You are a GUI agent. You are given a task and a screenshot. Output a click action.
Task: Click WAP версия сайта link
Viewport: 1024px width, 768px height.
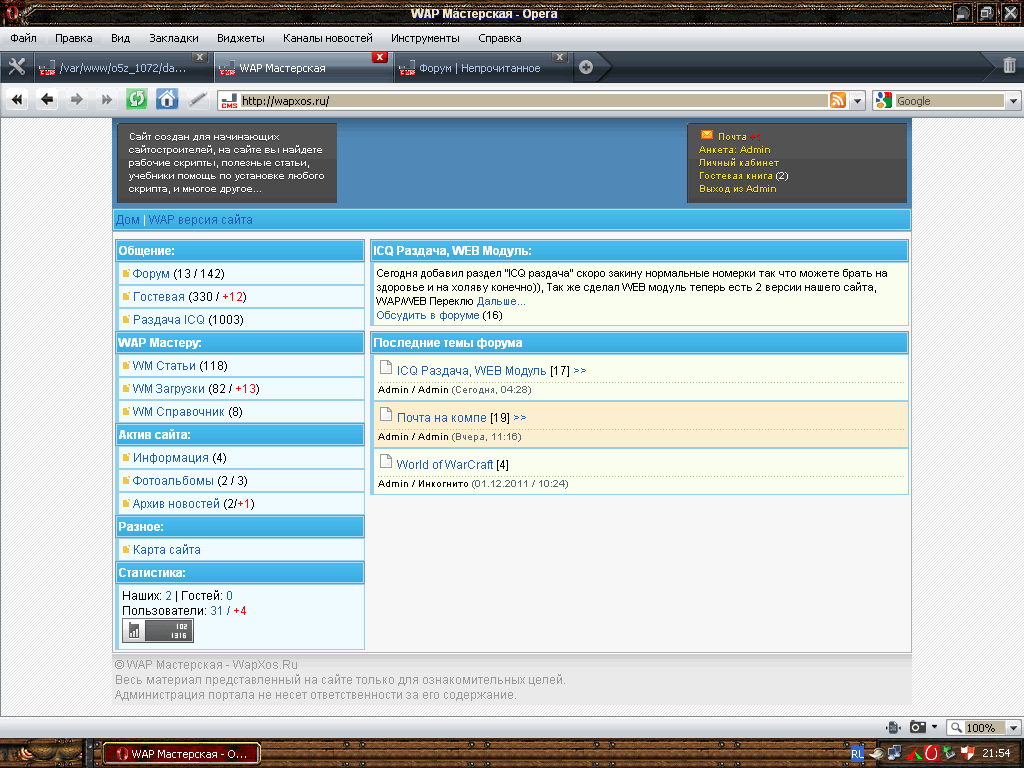(200, 220)
